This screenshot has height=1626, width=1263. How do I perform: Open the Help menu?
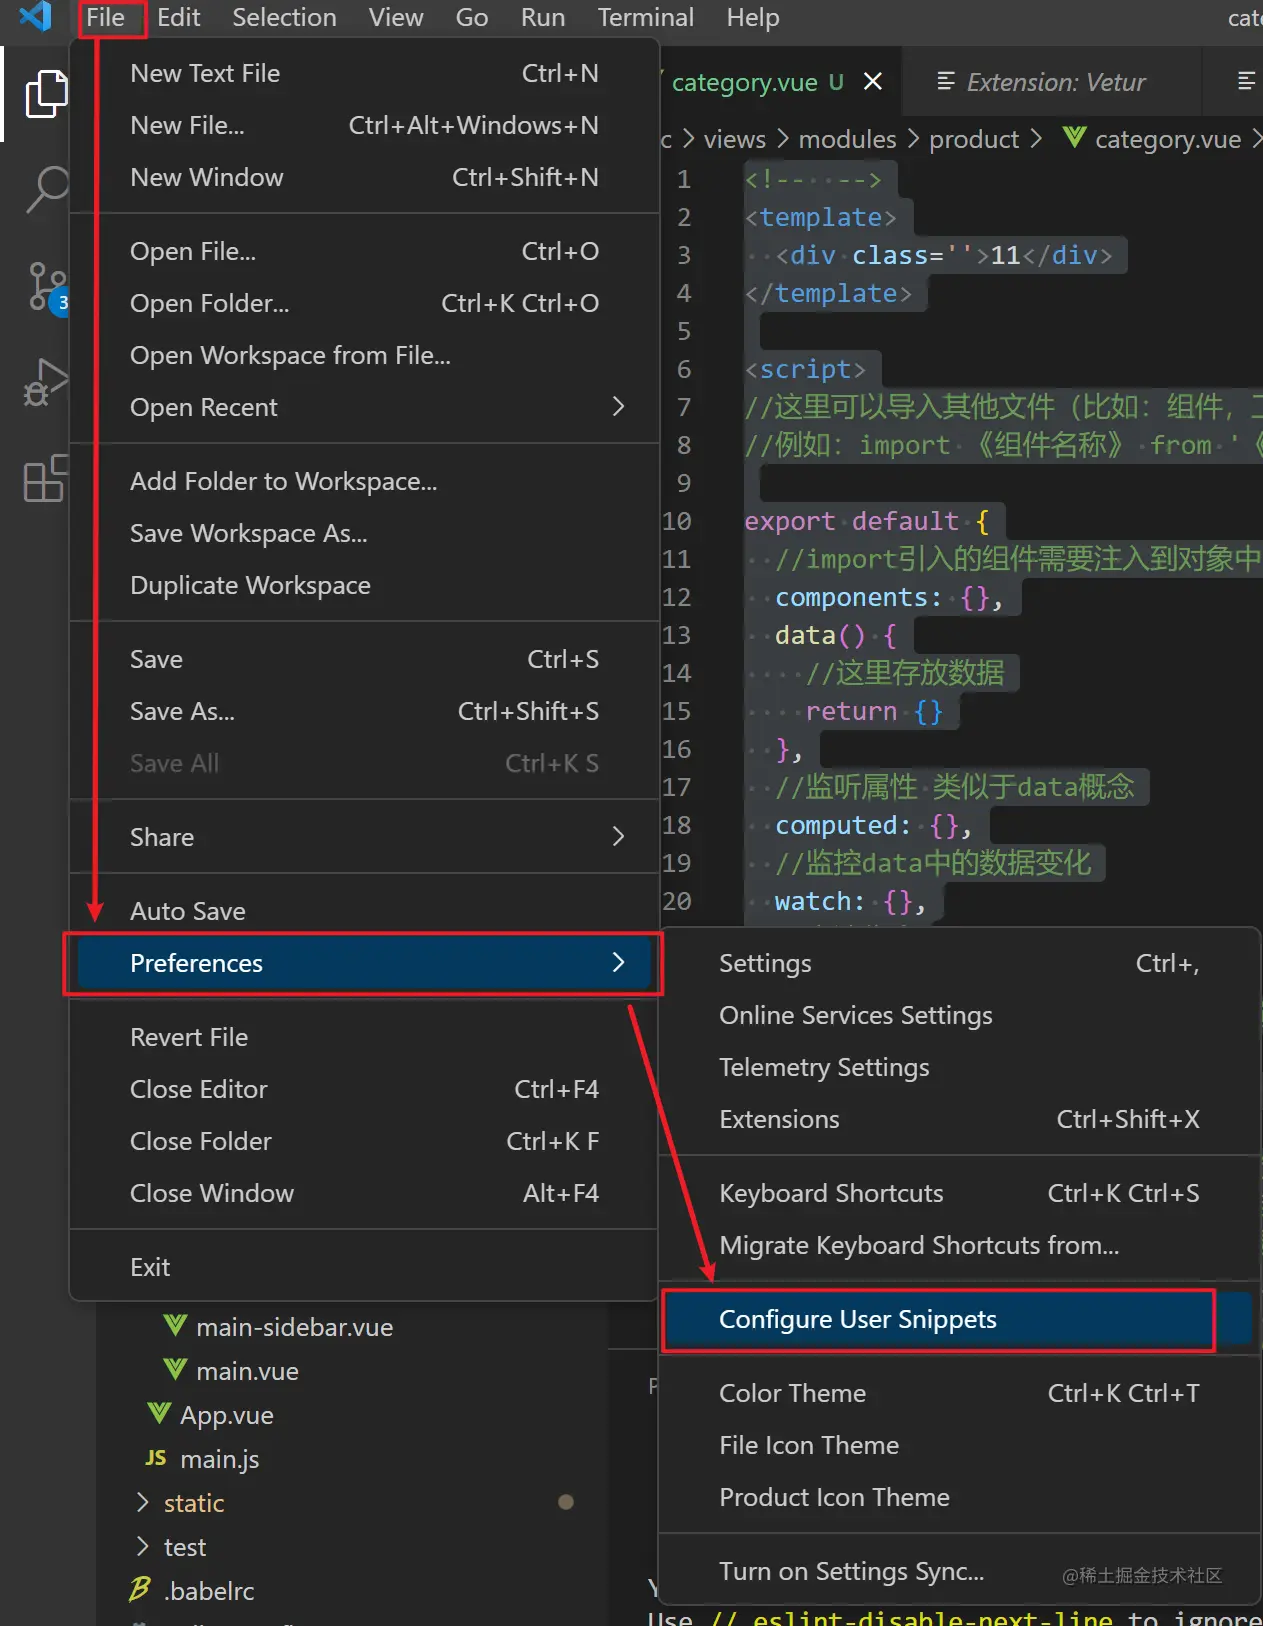(x=753, y=17)
